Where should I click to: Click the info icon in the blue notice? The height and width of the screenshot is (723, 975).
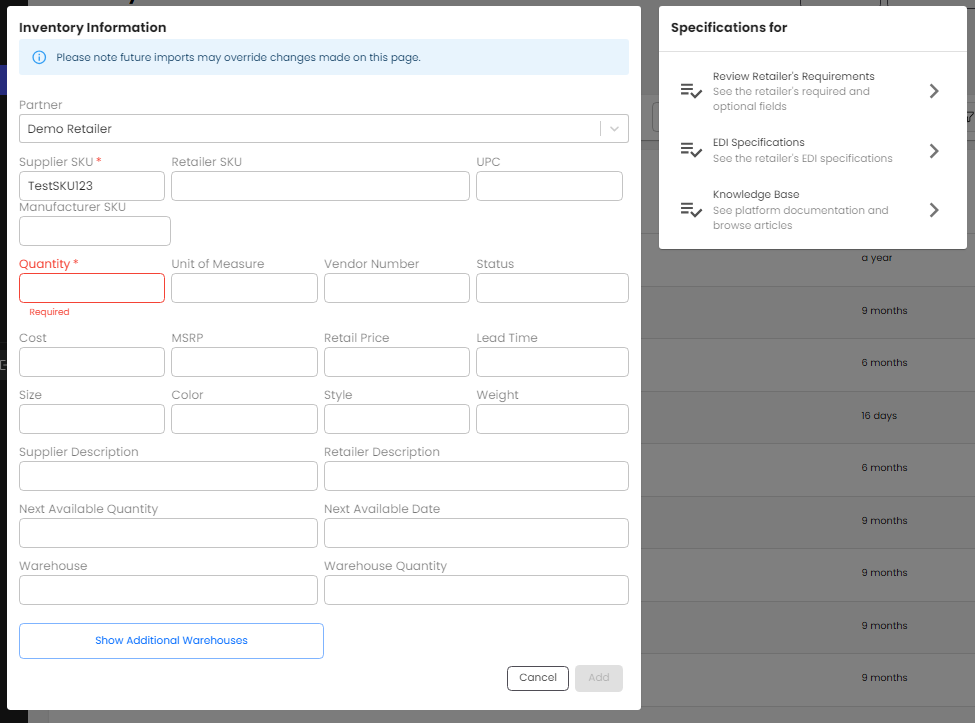(x=39, y=58)
